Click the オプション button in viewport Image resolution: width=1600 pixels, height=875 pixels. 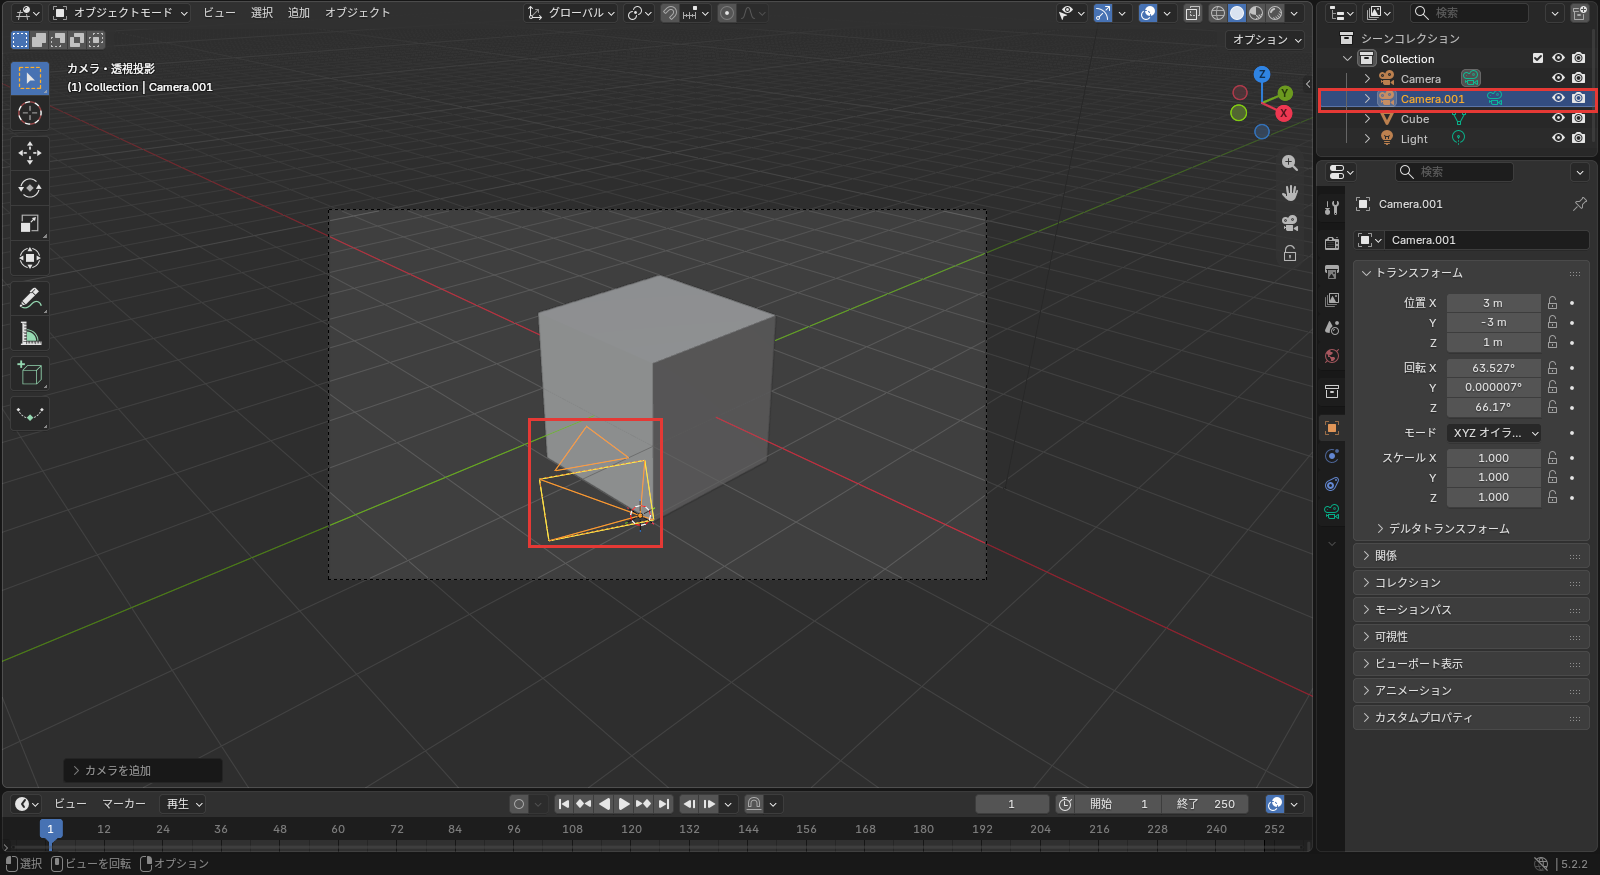[1266, 40]
